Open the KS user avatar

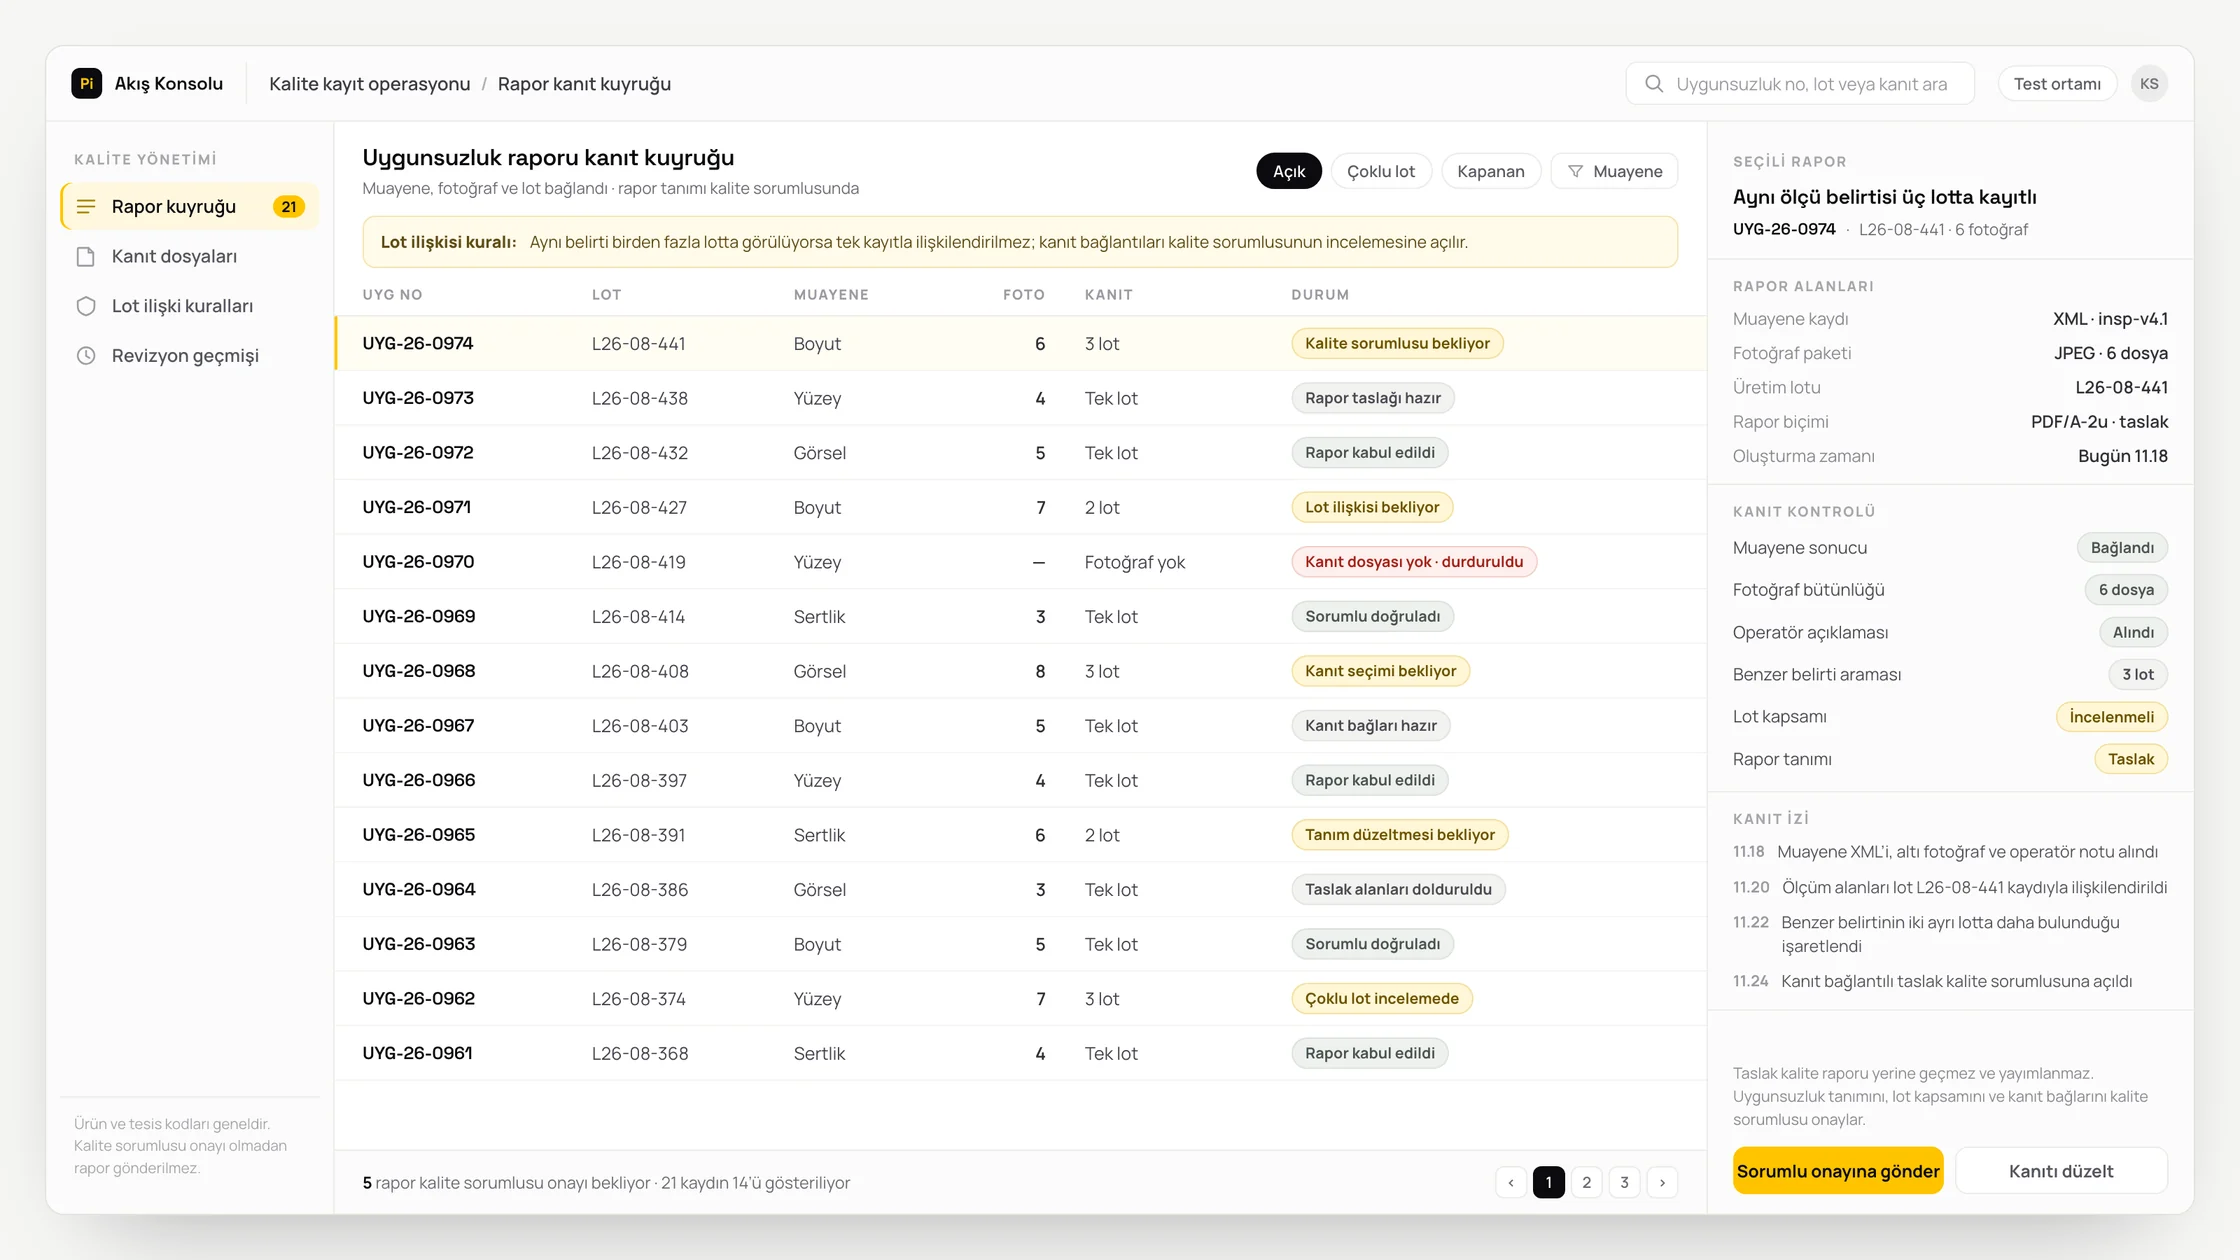(2149, 83)
